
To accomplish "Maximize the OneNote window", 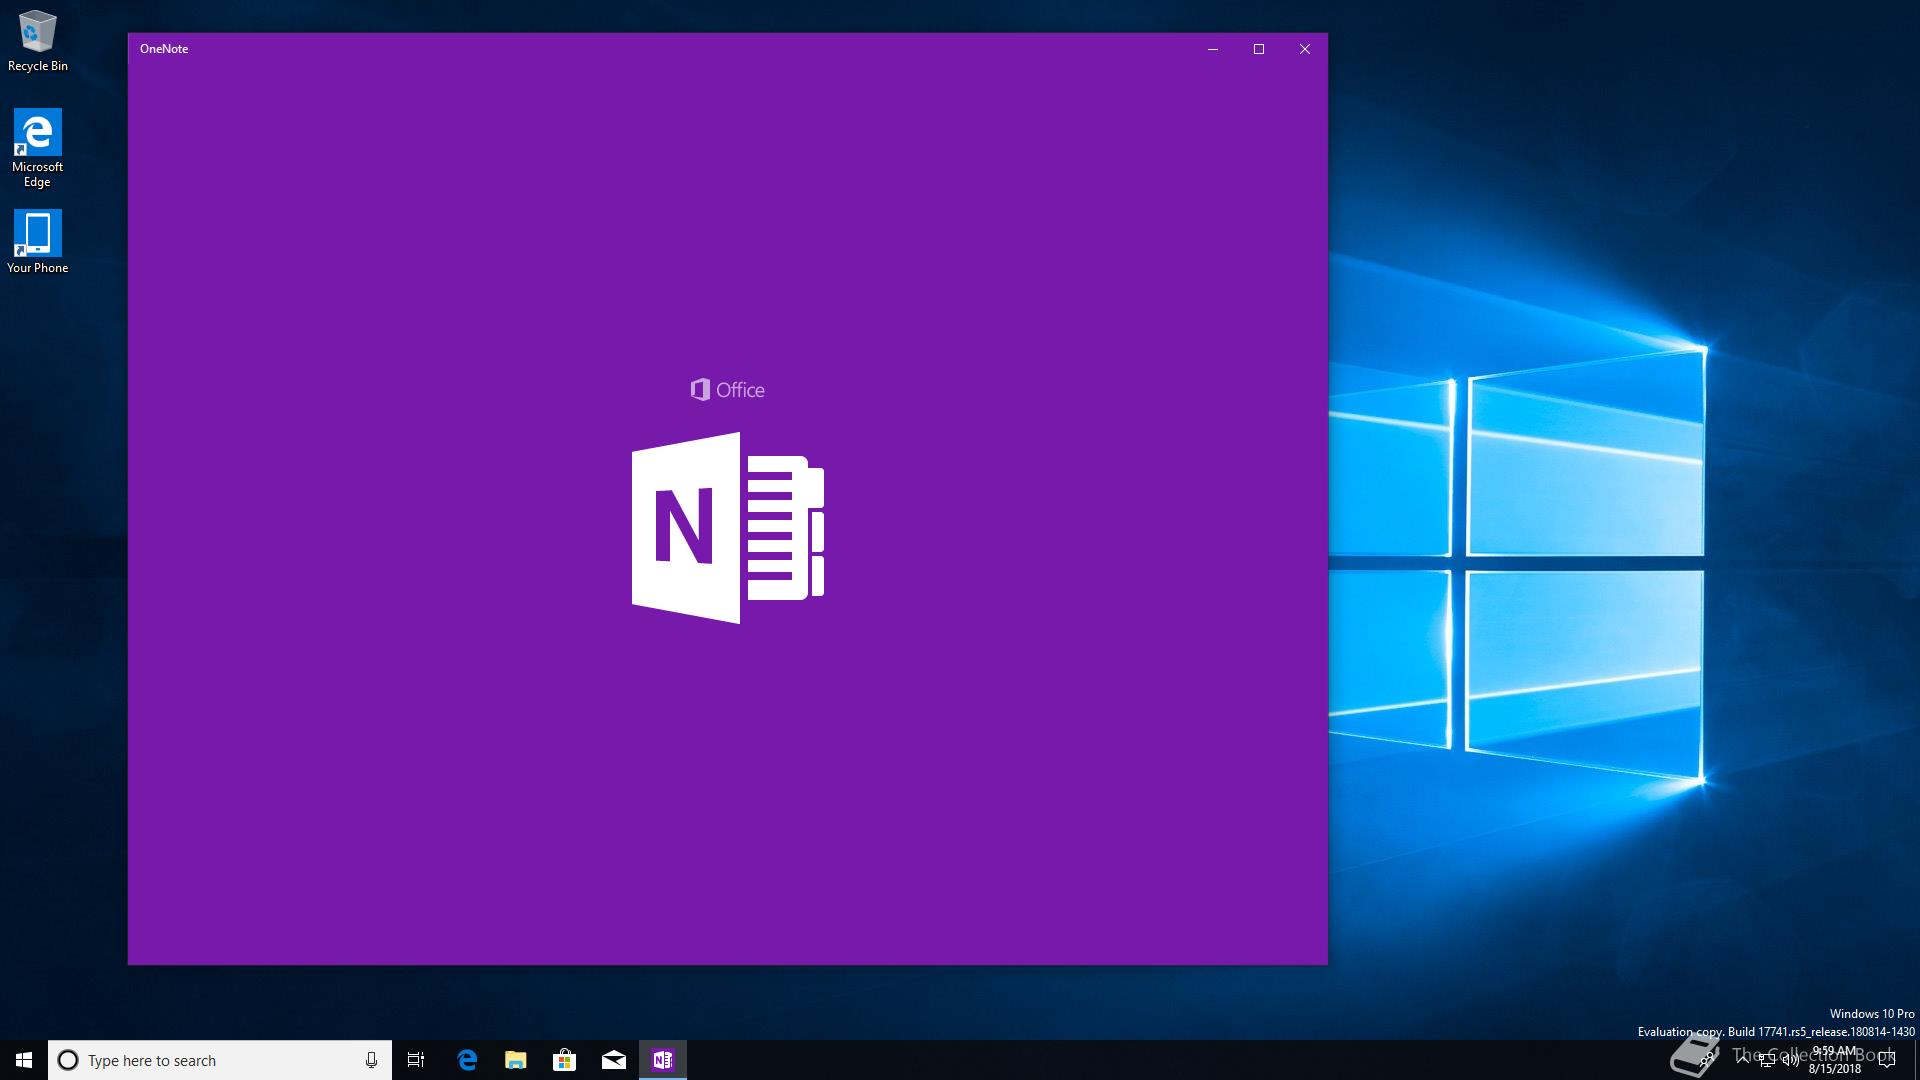I will pyautogui.click(x=1259, y=49).
